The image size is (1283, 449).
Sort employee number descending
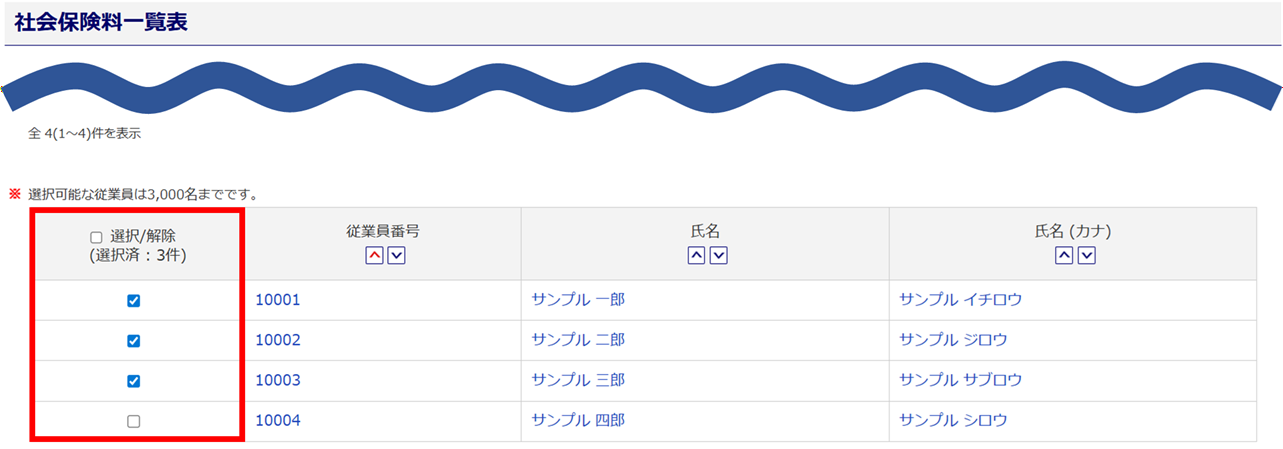coord(396,256)
